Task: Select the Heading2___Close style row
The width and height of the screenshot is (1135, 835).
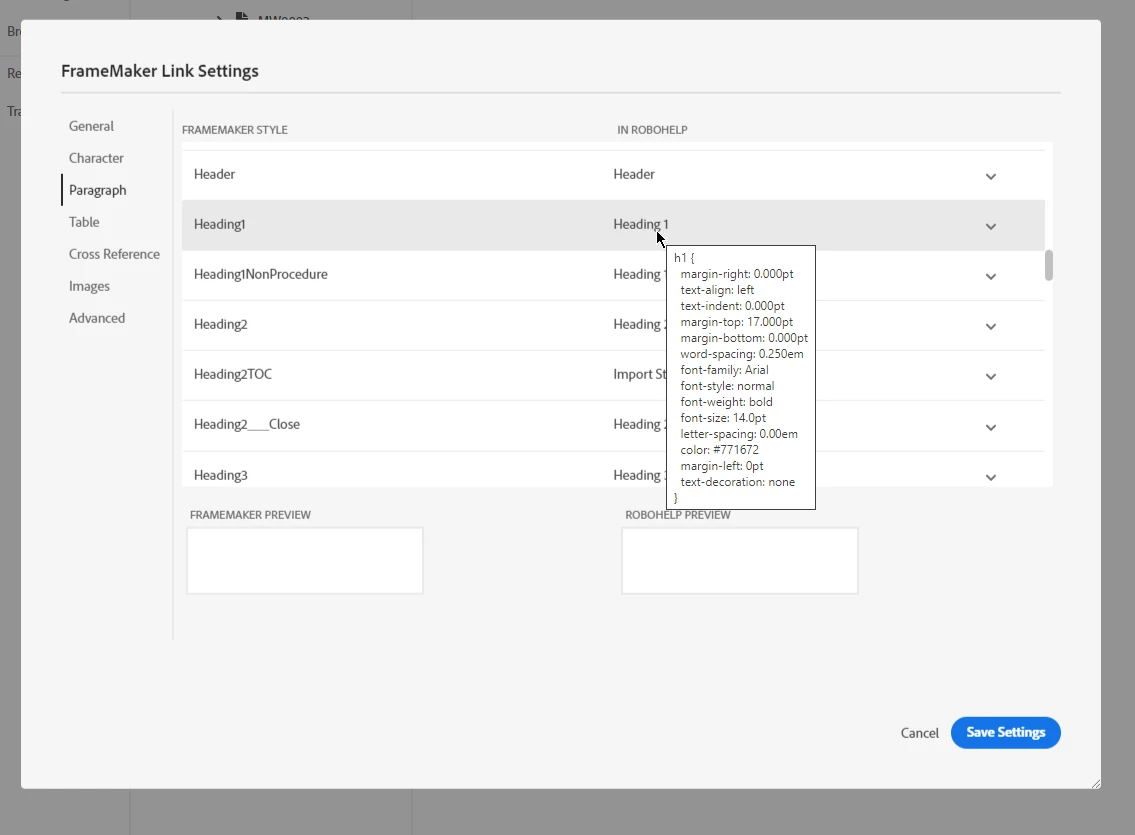Action: (x=613, y=425)
